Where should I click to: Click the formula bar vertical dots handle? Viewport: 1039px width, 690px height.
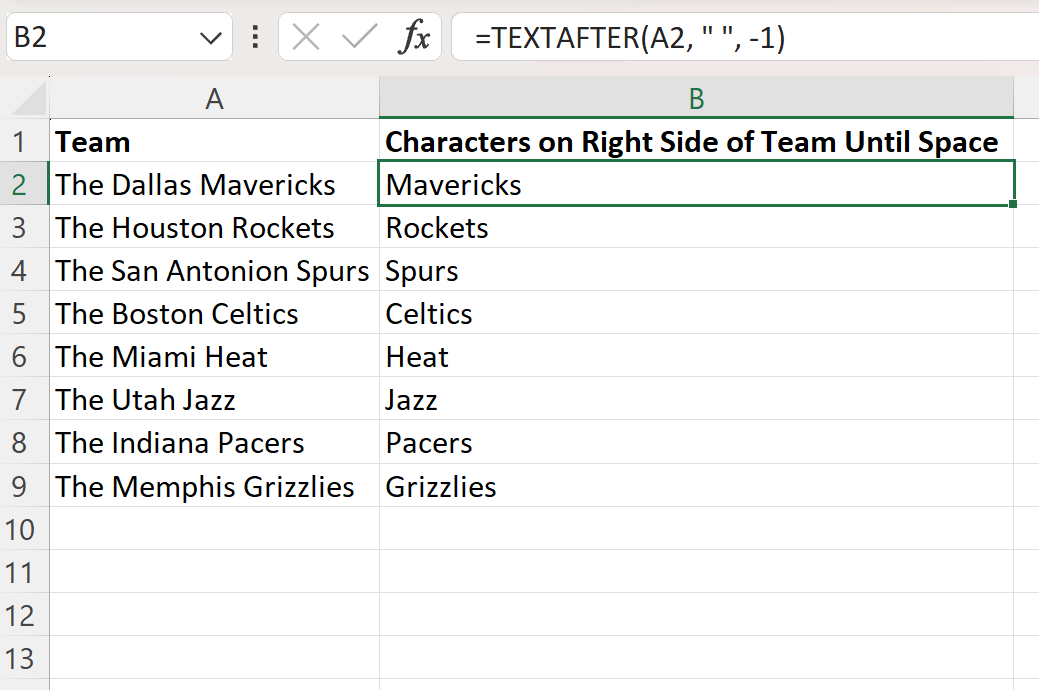(255, 37)
